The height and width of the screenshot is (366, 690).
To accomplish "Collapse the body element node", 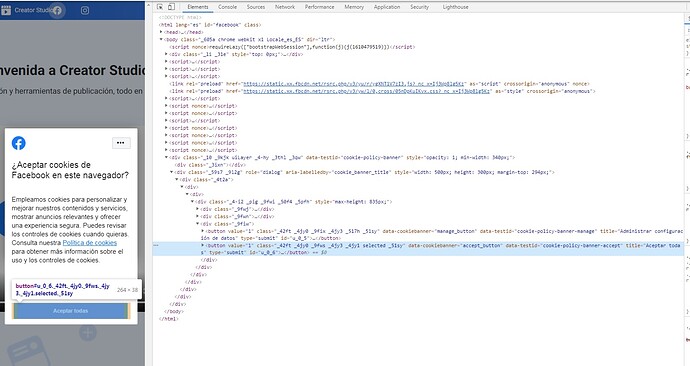I will [x=161, y=40].
